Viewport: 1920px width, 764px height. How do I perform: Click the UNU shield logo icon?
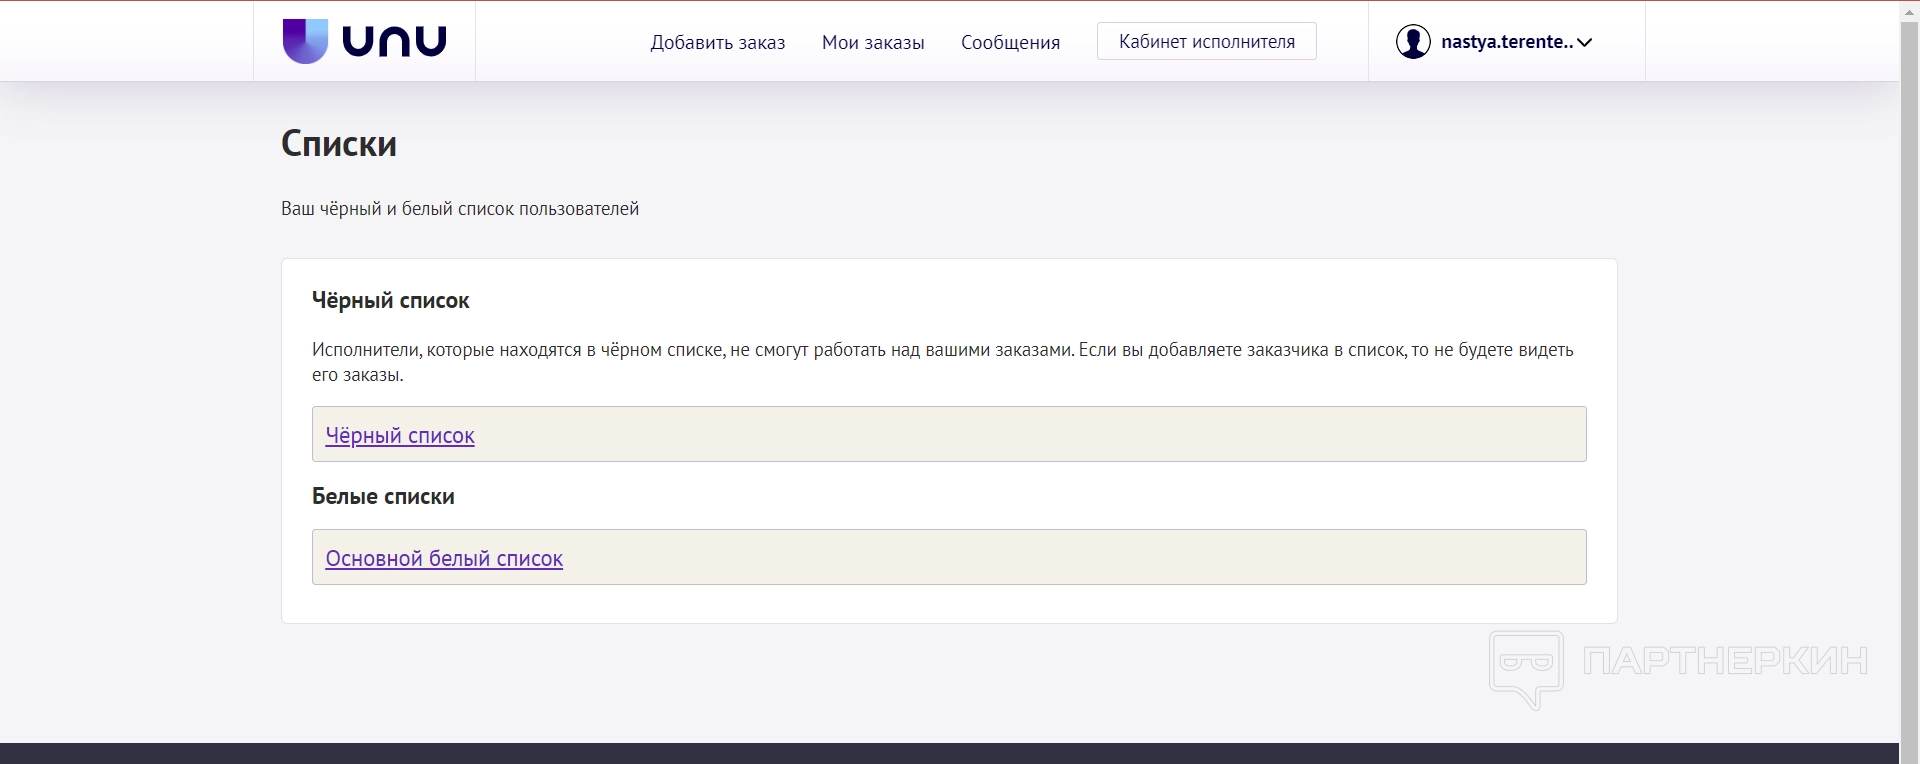click(305, 41)
